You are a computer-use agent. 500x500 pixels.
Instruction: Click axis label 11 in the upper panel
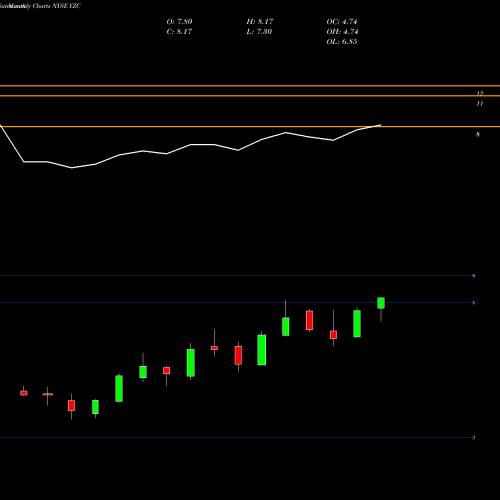coord(480,104)
